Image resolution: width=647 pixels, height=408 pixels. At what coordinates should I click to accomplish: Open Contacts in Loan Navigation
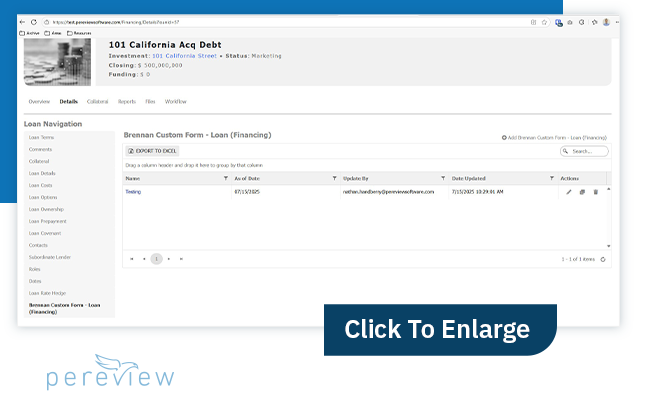coord(38,245)
